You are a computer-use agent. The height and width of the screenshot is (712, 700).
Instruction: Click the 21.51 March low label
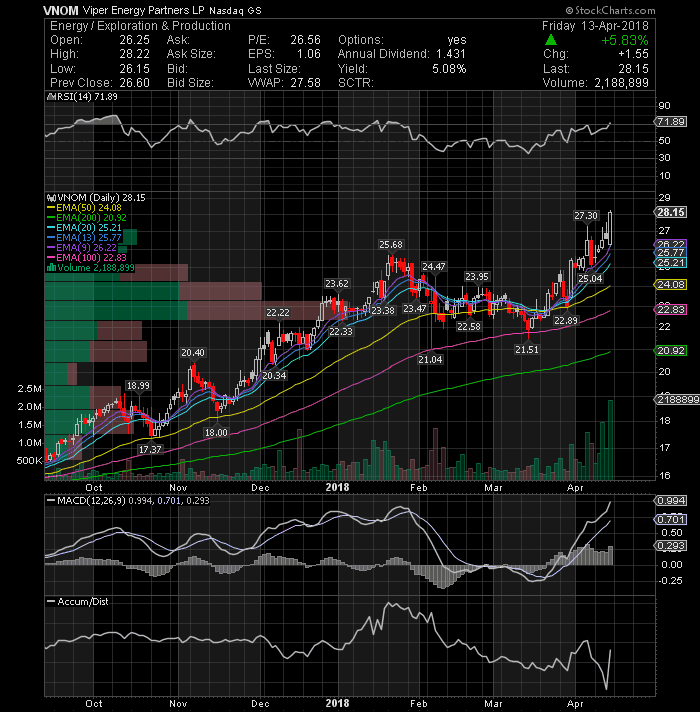527,350
